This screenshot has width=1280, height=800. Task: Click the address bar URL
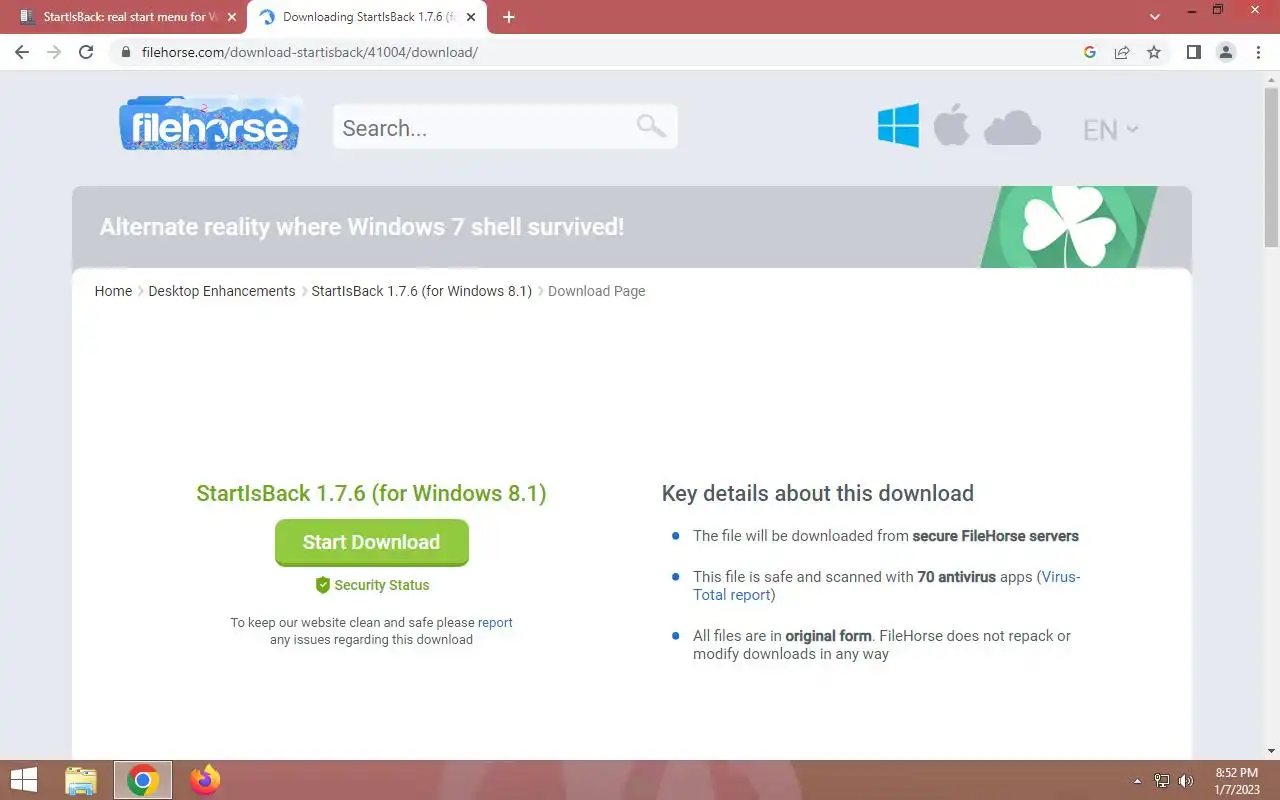[310, 52]
